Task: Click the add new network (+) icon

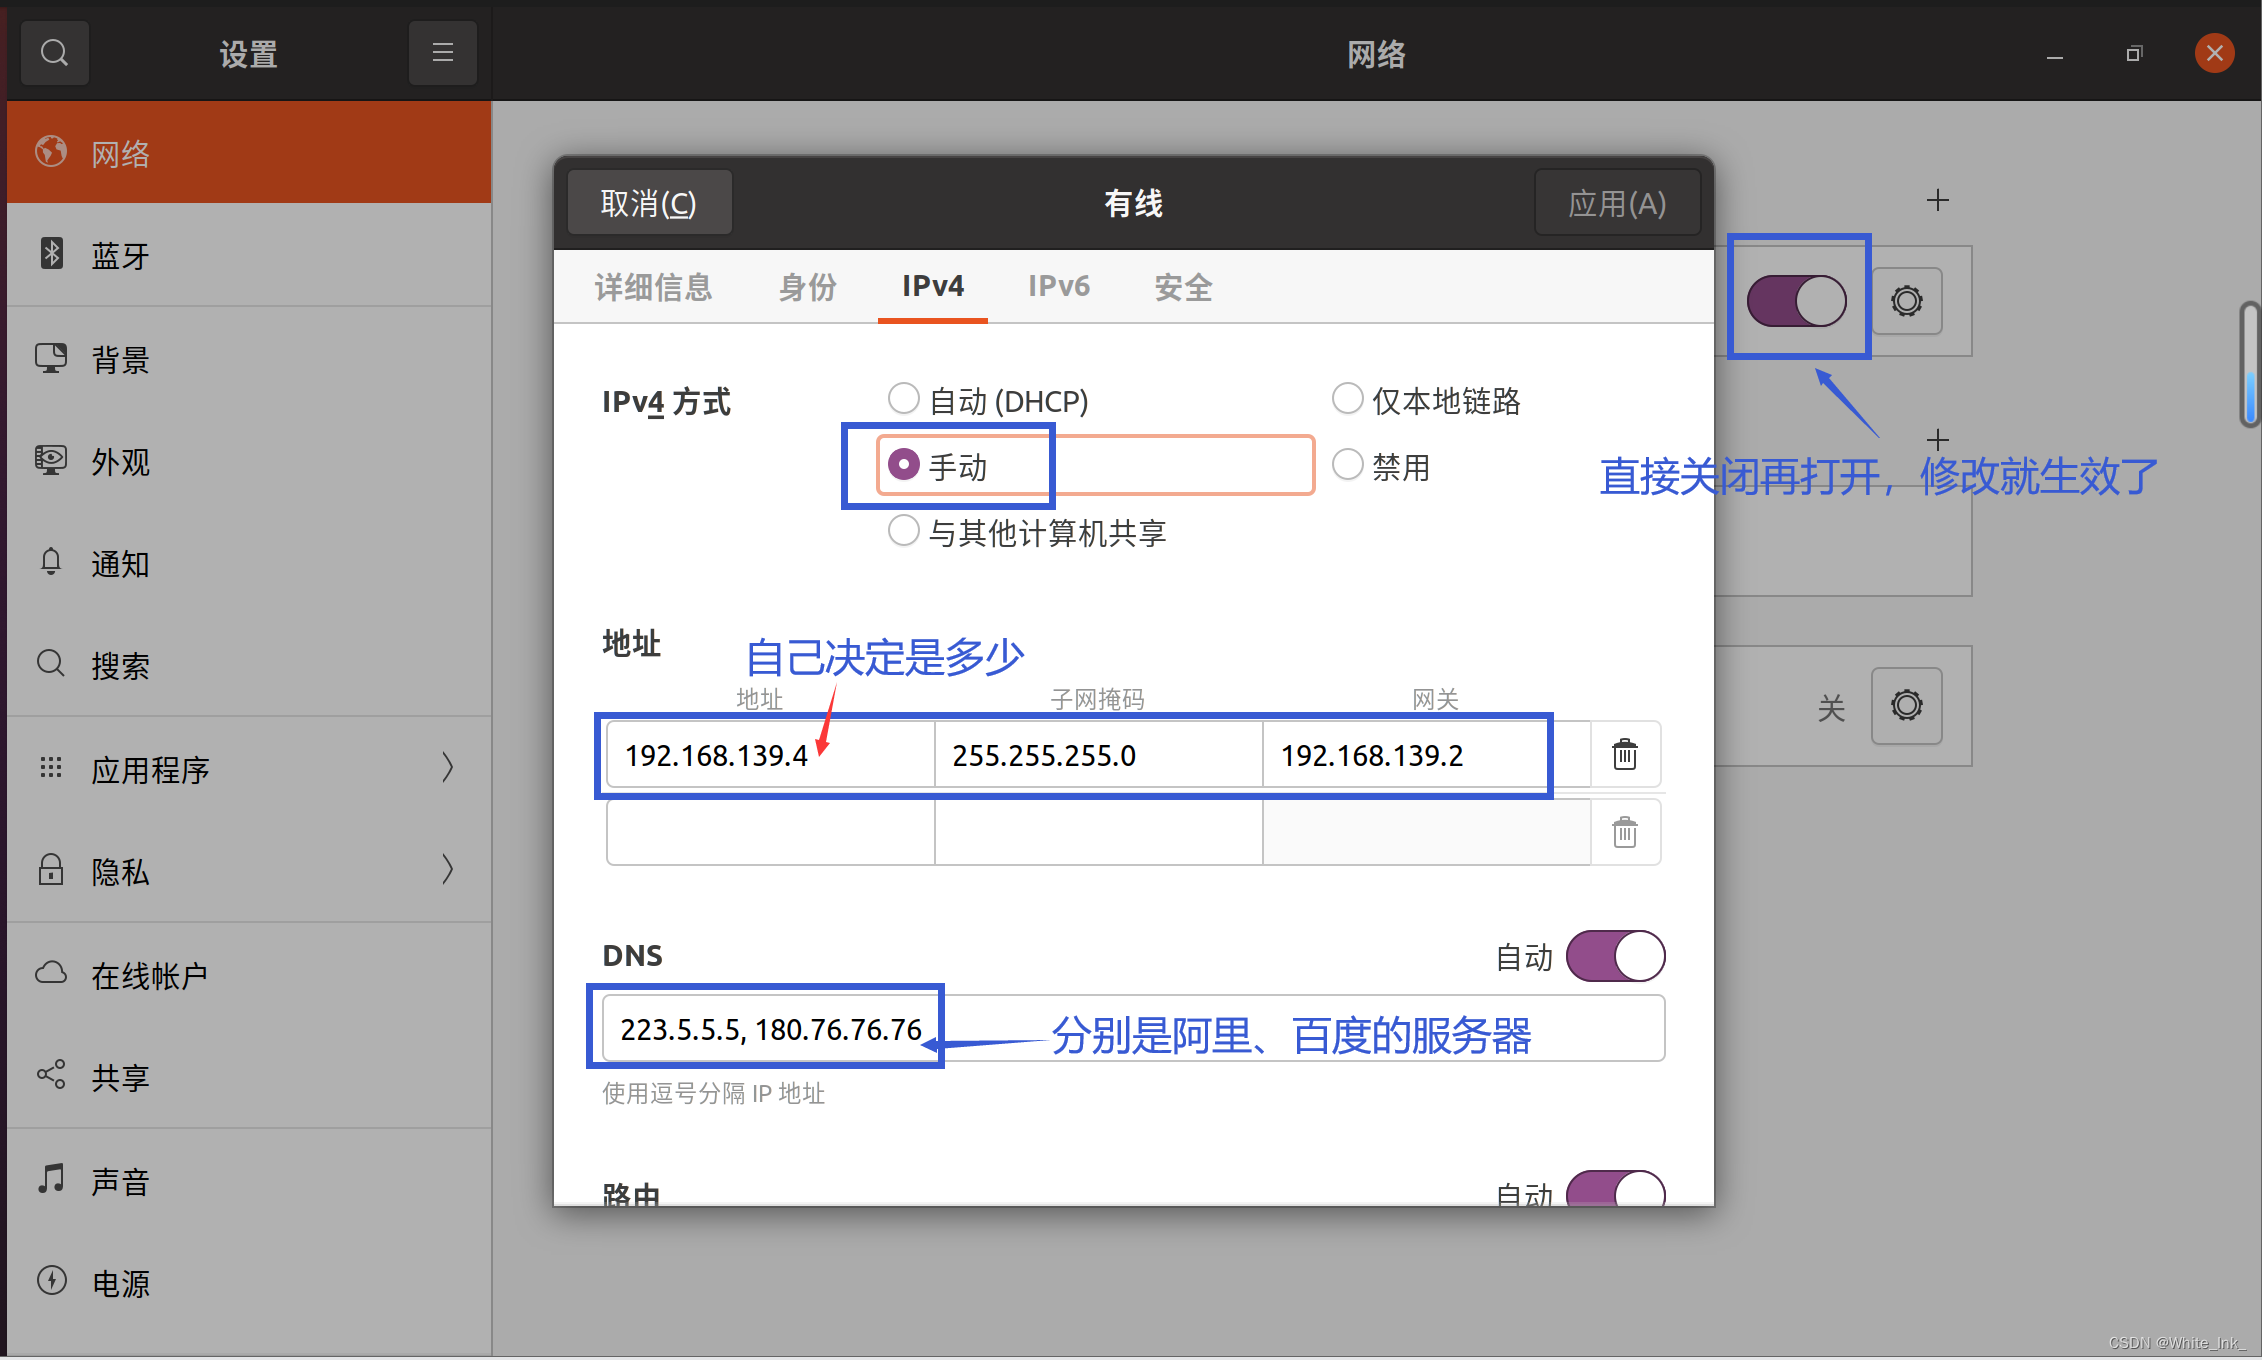Action: point(1936,199)
